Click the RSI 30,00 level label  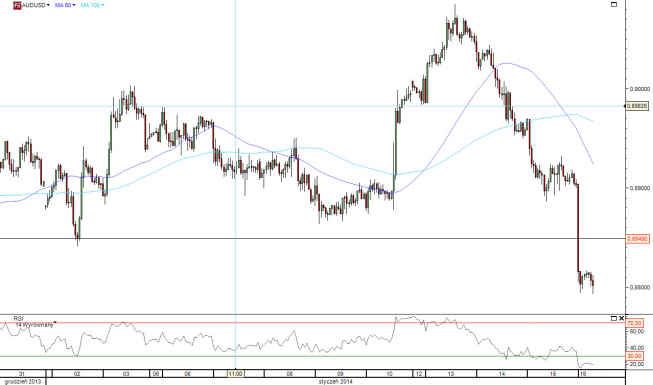point(635,356)
